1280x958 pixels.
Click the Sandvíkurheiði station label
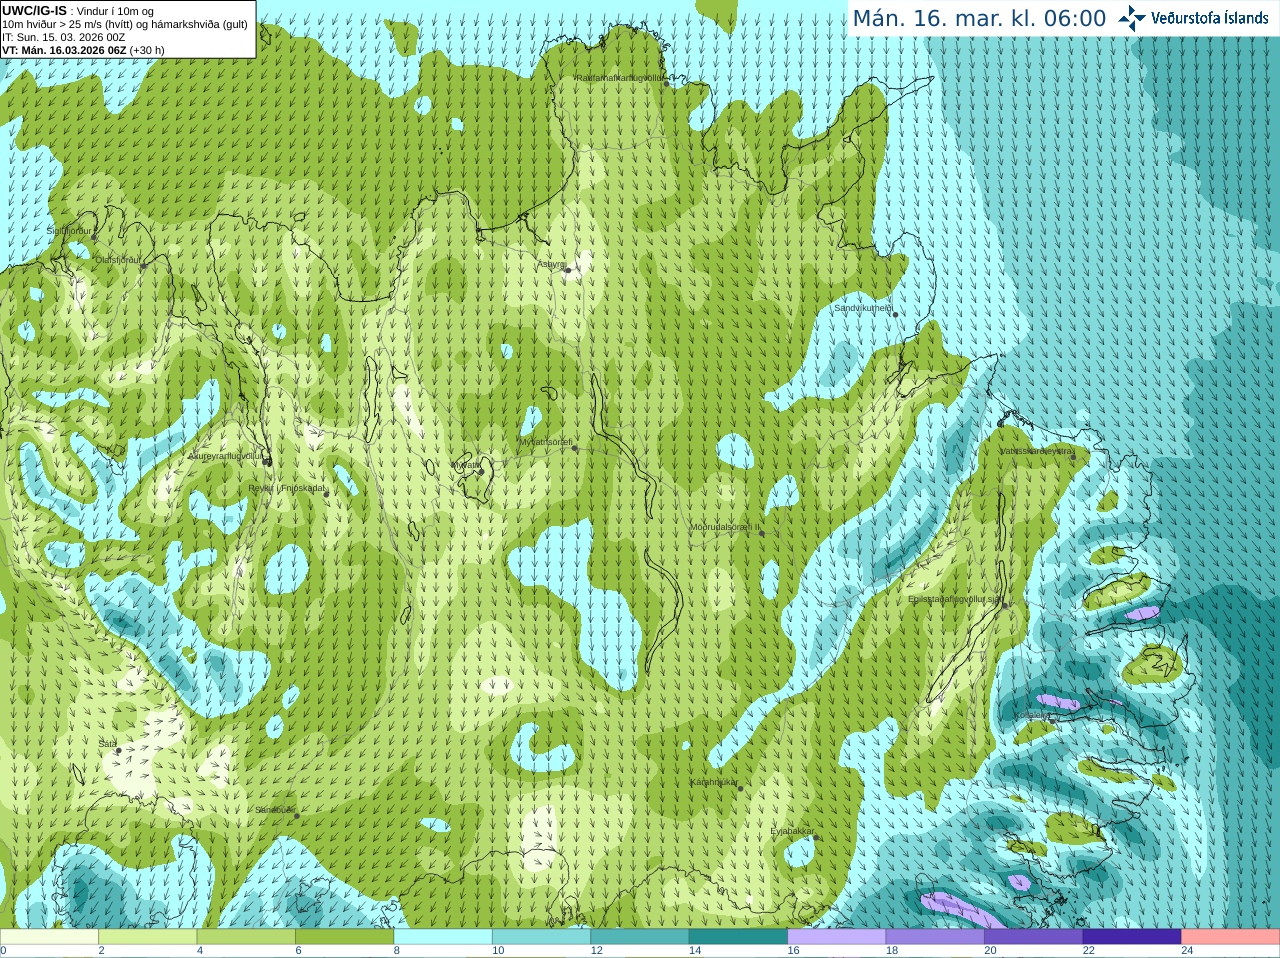click(863, 308)
